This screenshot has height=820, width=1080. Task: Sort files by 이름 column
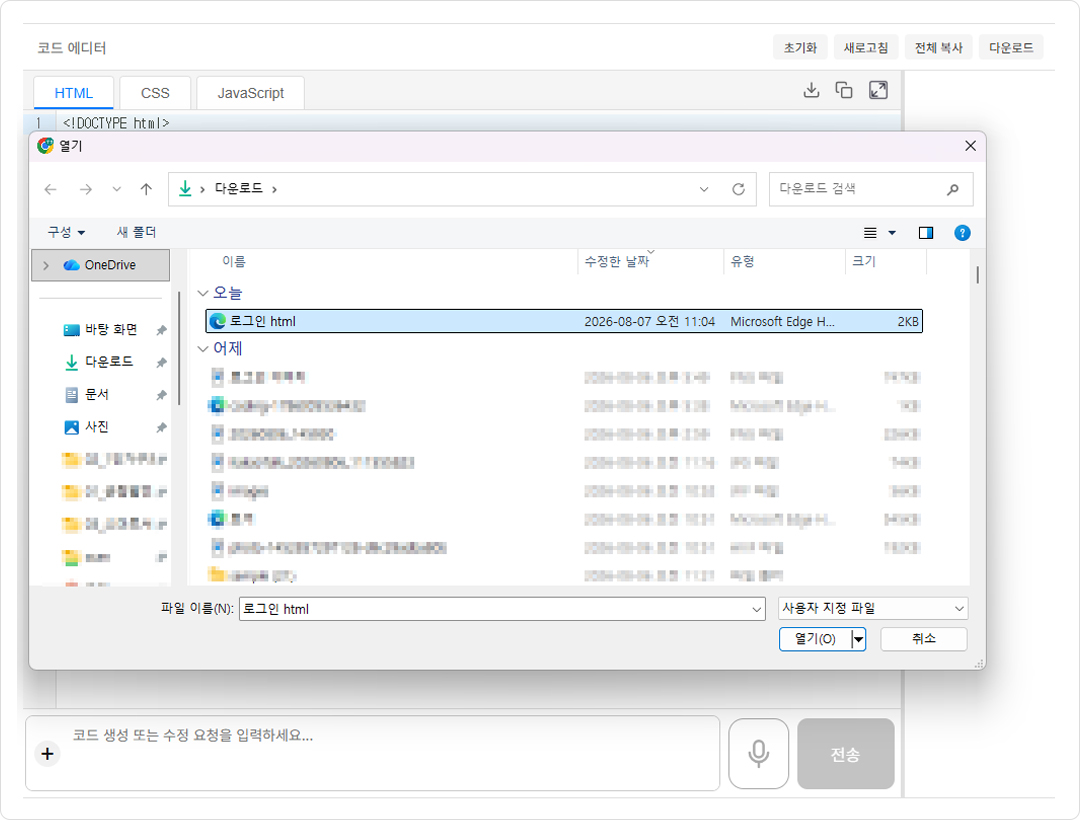click(233, 262)
